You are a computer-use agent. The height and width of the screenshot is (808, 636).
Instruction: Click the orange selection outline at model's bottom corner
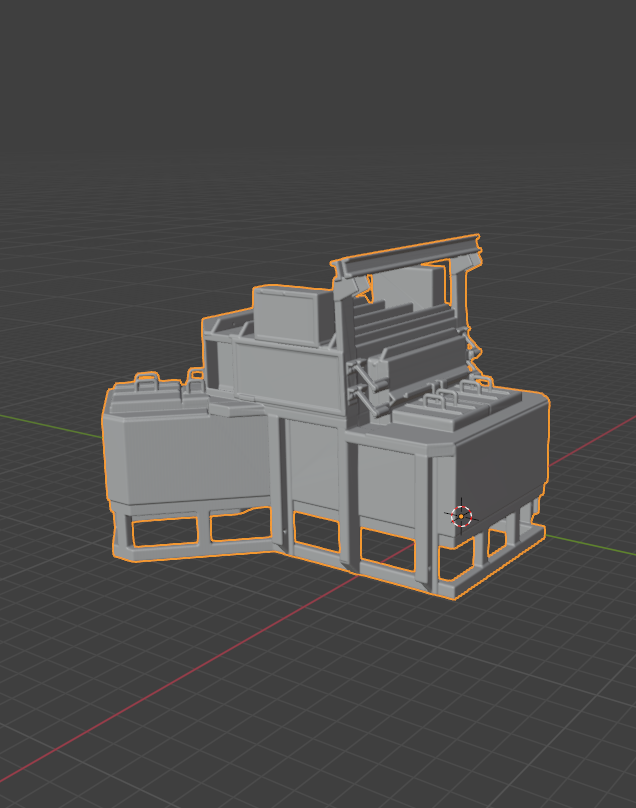point(453,598)
